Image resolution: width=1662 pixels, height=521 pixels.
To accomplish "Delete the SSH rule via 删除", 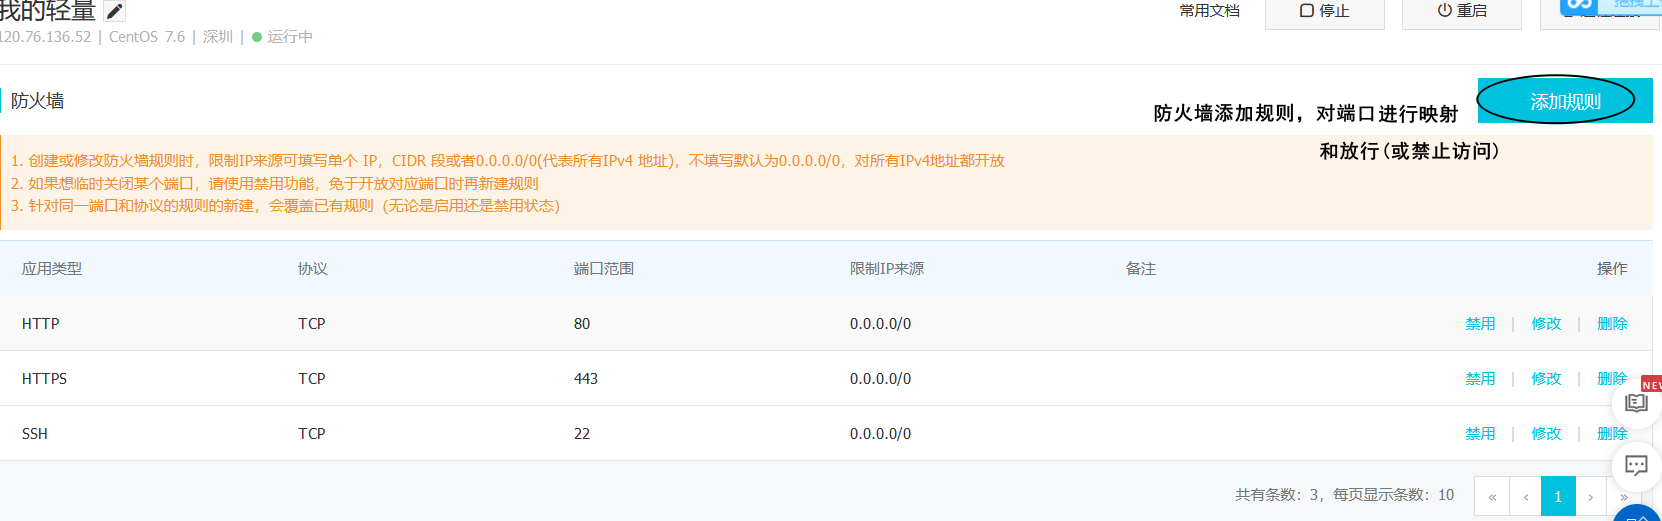I will [1612, 434].
